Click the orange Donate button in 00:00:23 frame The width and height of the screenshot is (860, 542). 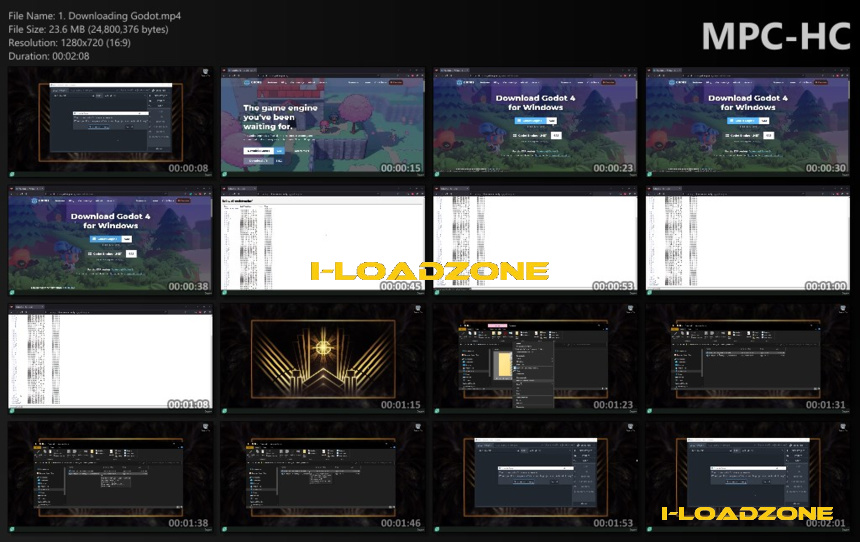click(608, 82)
